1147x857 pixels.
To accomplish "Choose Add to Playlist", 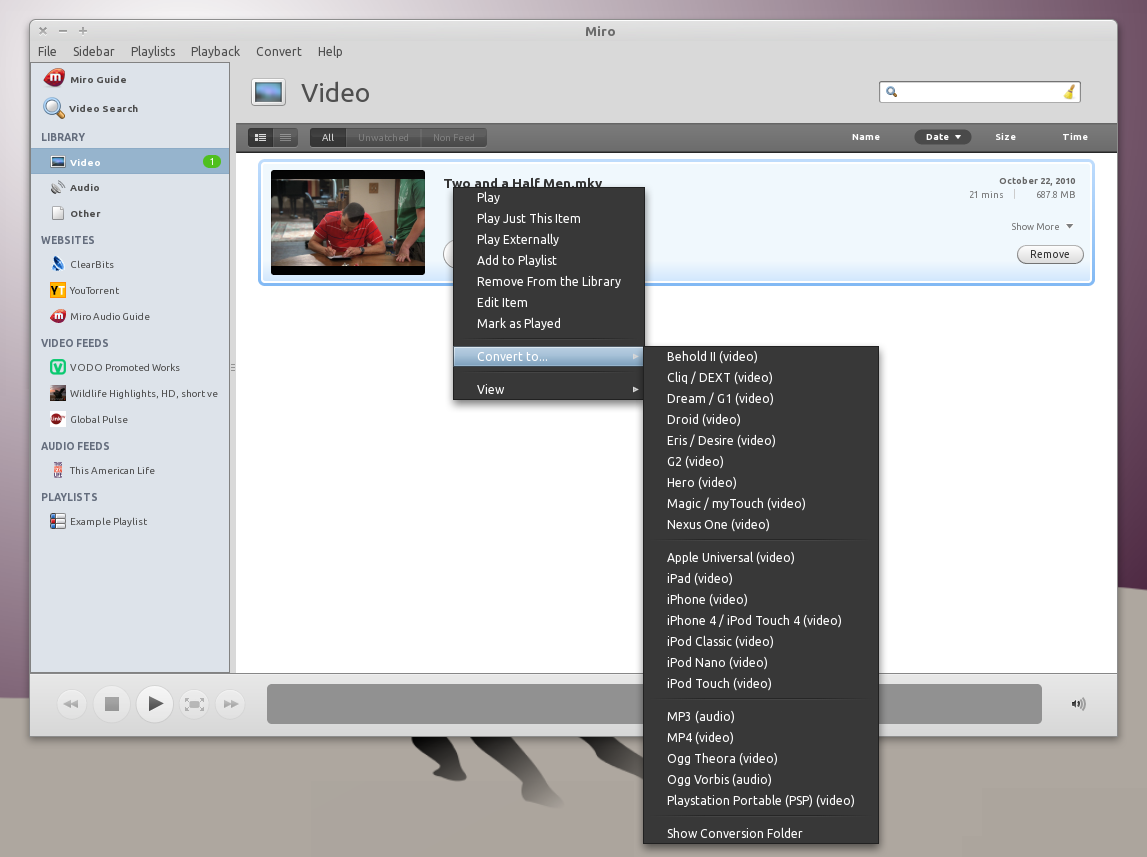I will 549,260.
